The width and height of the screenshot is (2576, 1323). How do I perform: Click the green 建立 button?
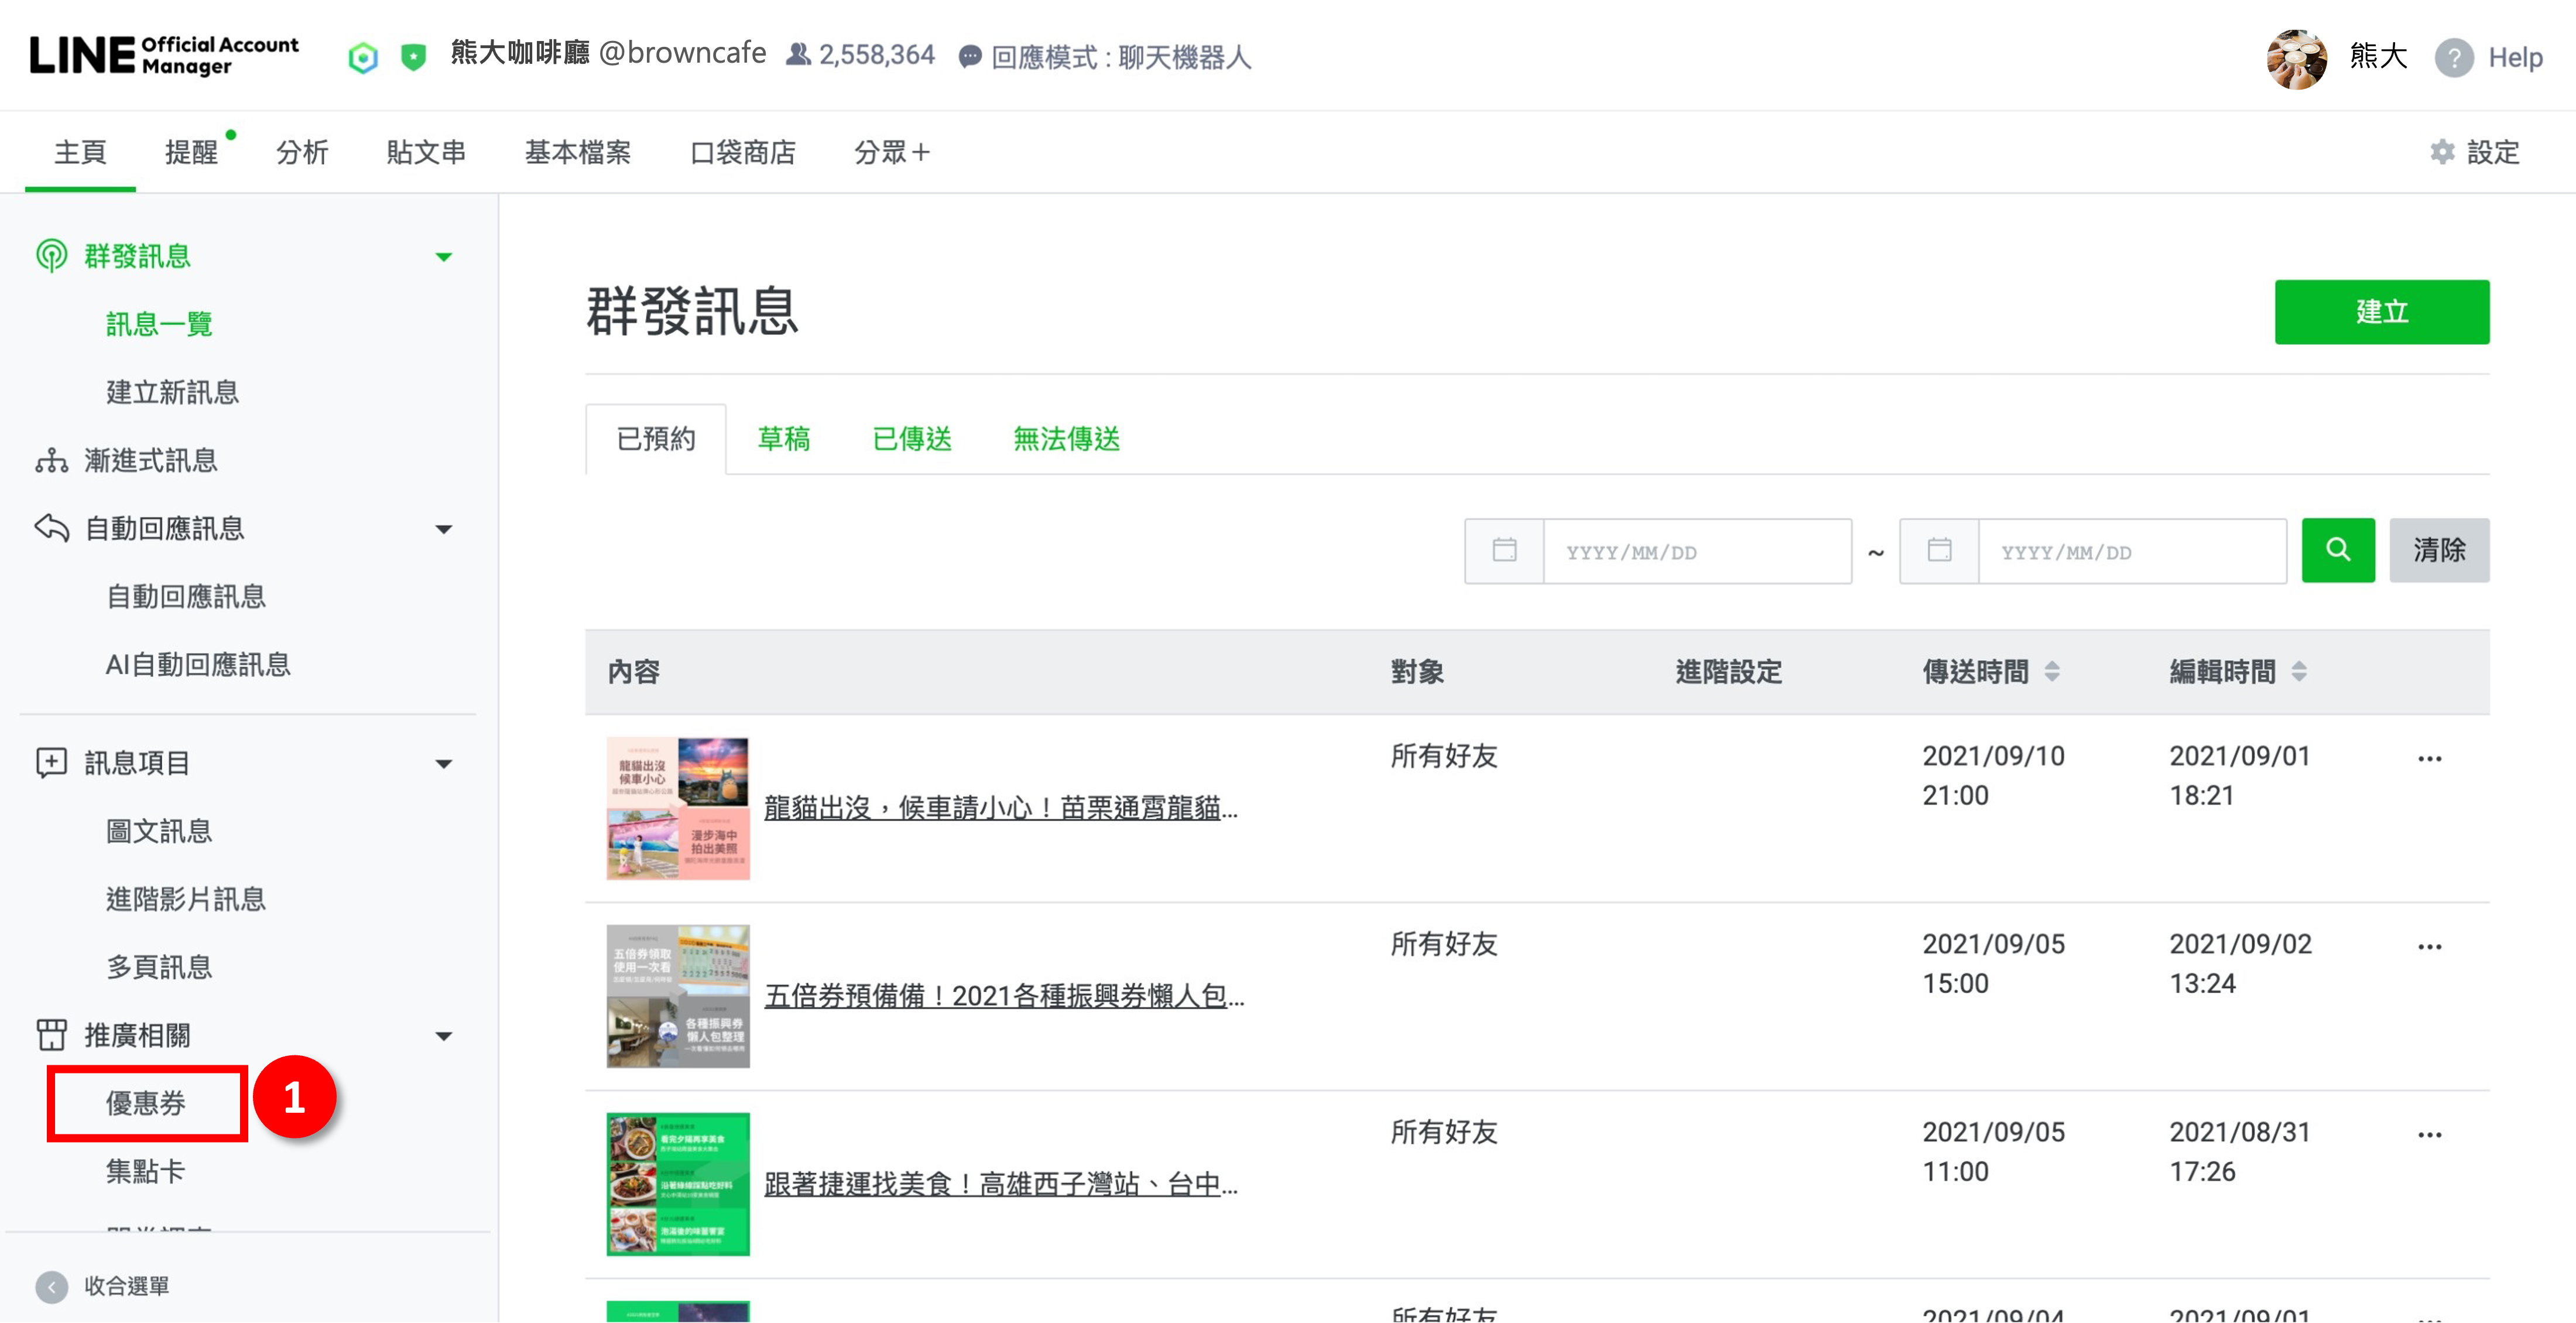pos(2381,312)
